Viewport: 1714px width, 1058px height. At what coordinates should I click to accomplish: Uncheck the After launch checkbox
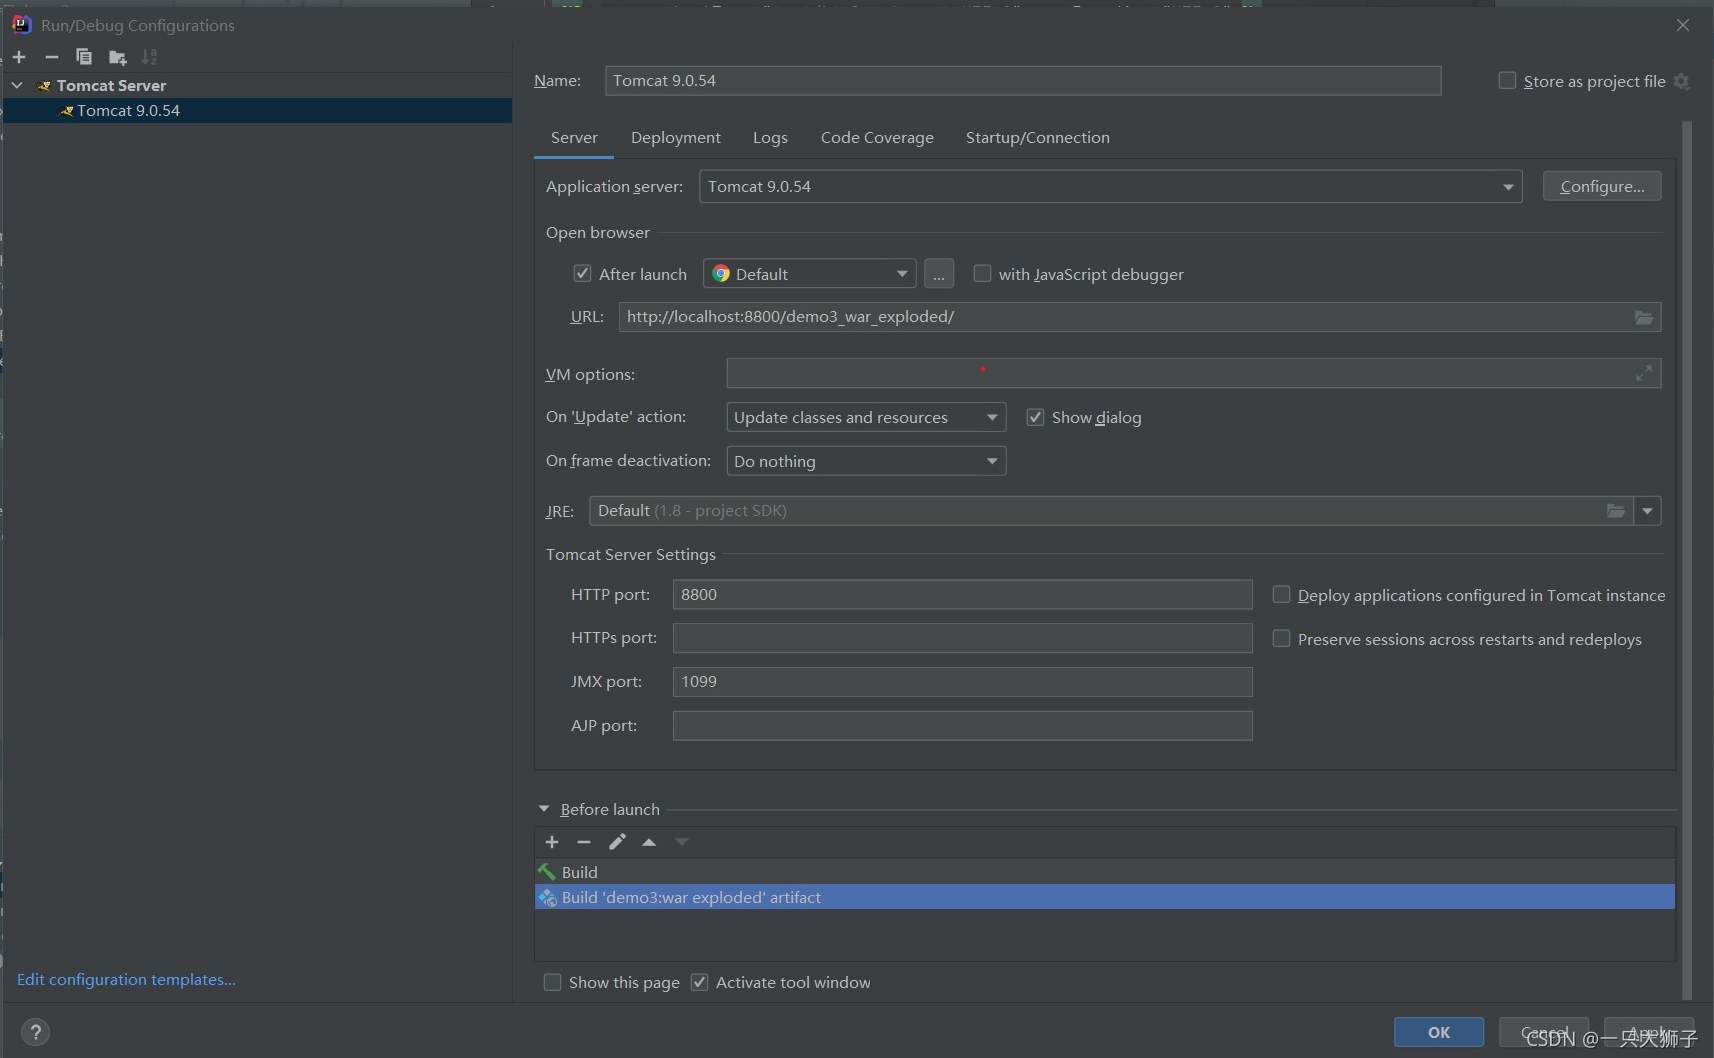point(582,273)
